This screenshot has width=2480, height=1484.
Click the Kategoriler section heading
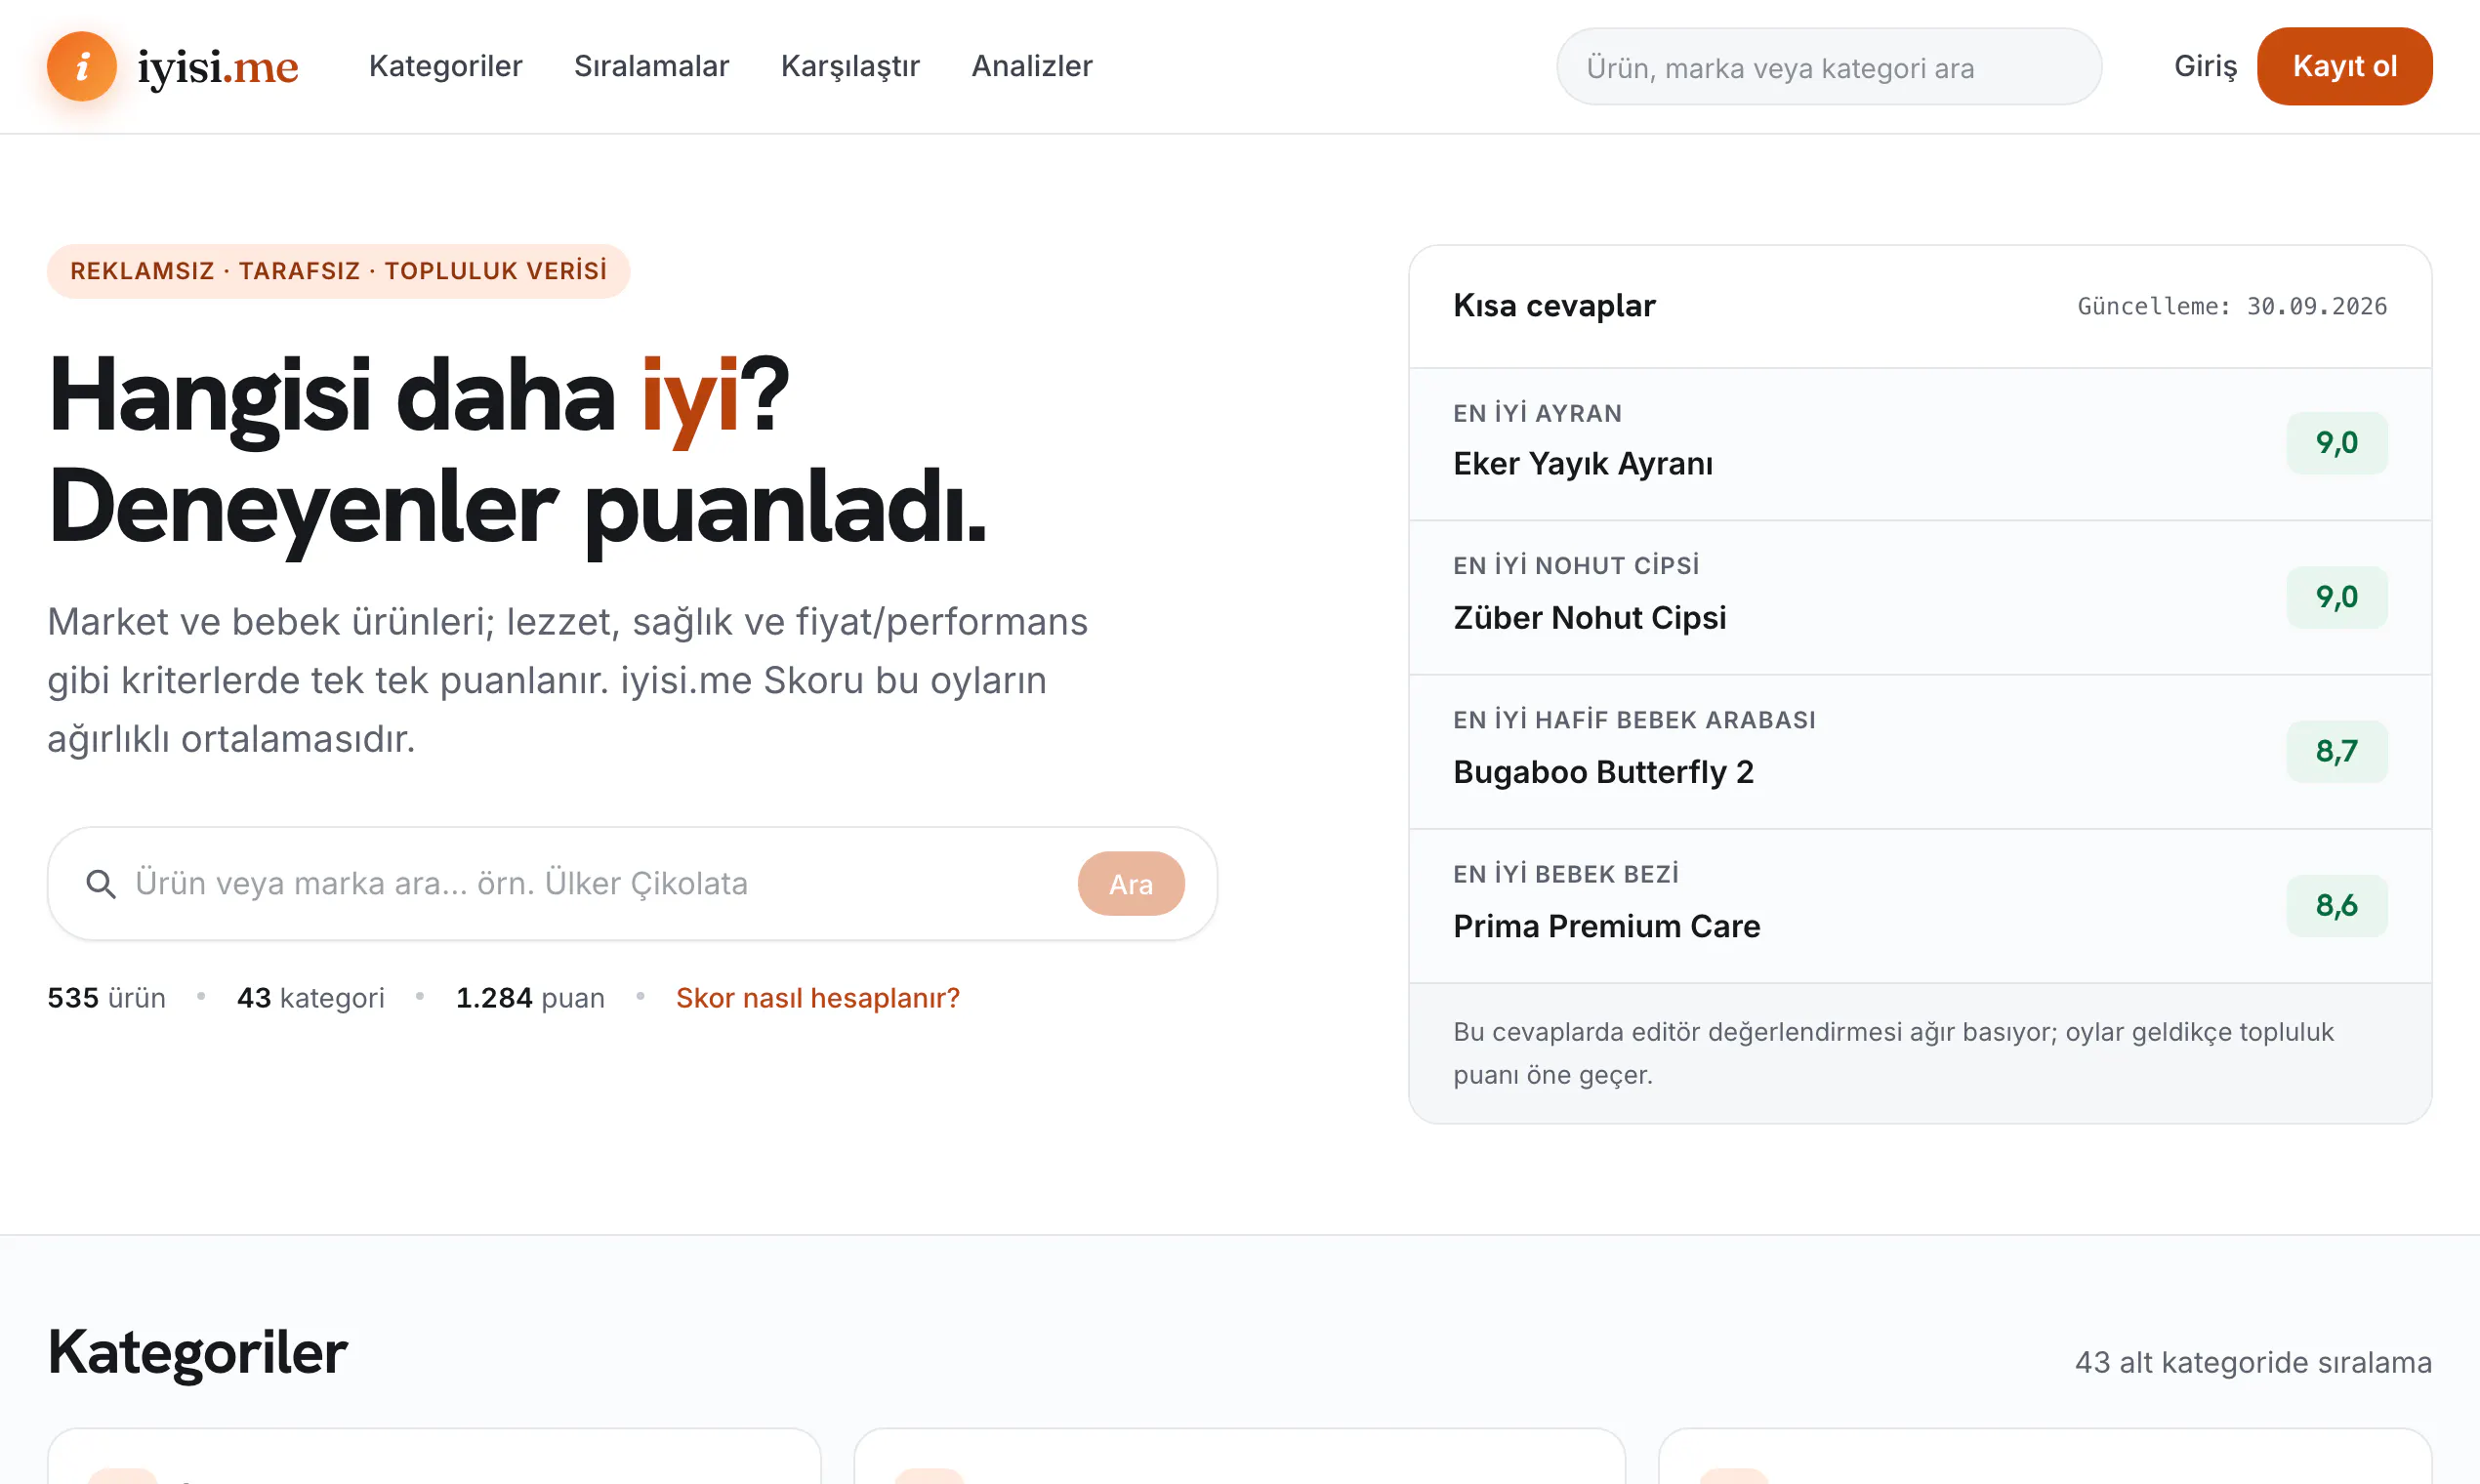[x=197, y=1352]
